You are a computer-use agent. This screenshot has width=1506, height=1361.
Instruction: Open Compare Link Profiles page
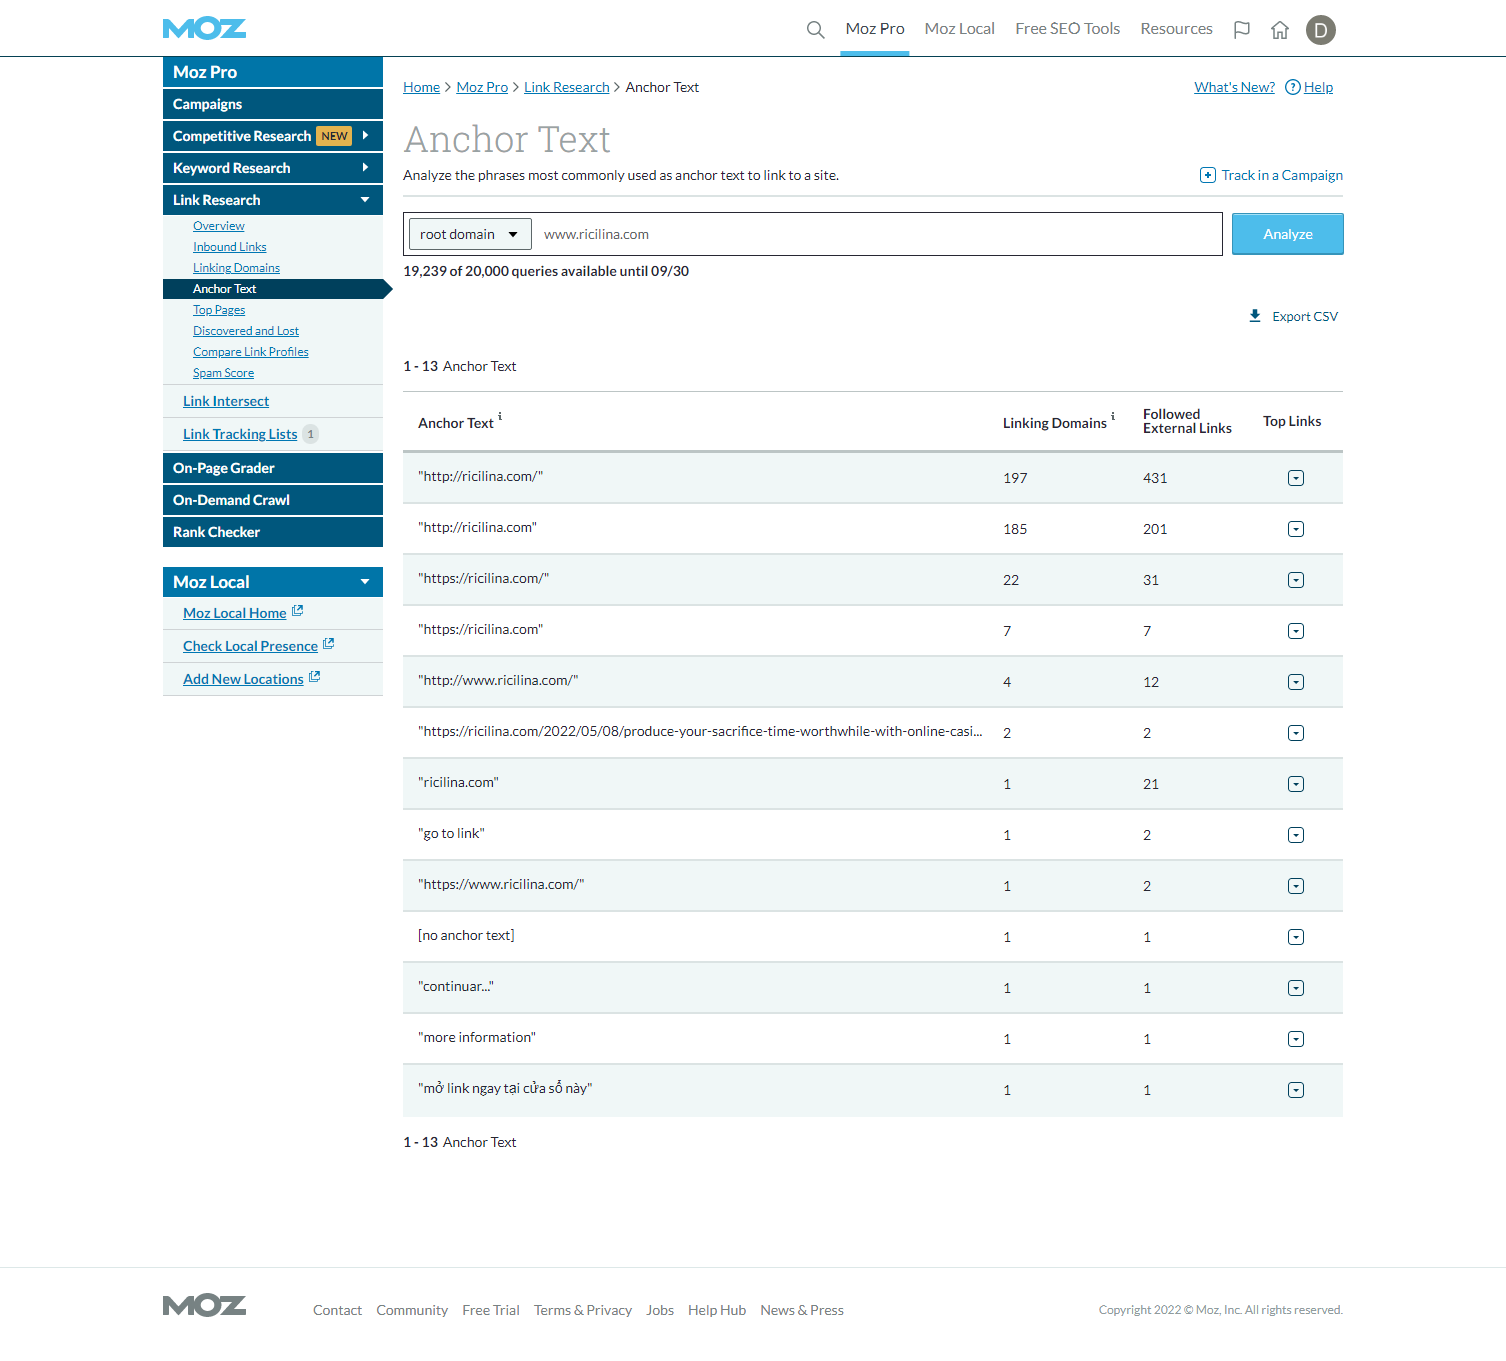point(251,352)
